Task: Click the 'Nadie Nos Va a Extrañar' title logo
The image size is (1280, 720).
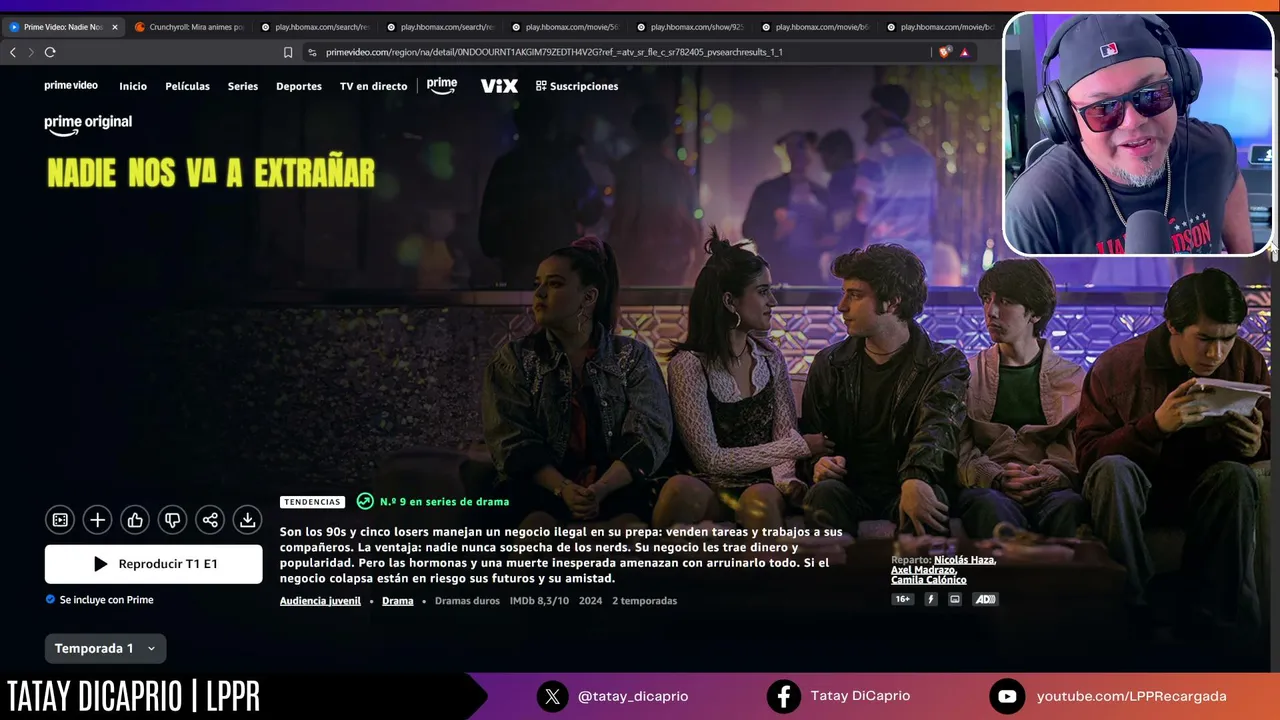Action: 211,173
